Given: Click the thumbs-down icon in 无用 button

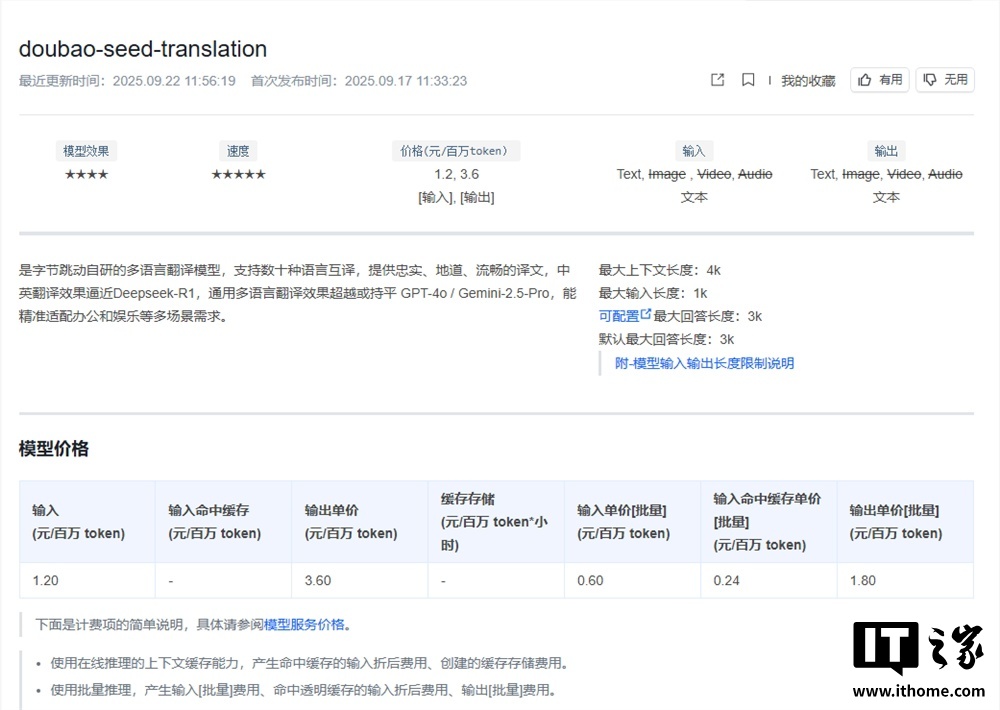Looking at the screenshot, I should point(932,81).
